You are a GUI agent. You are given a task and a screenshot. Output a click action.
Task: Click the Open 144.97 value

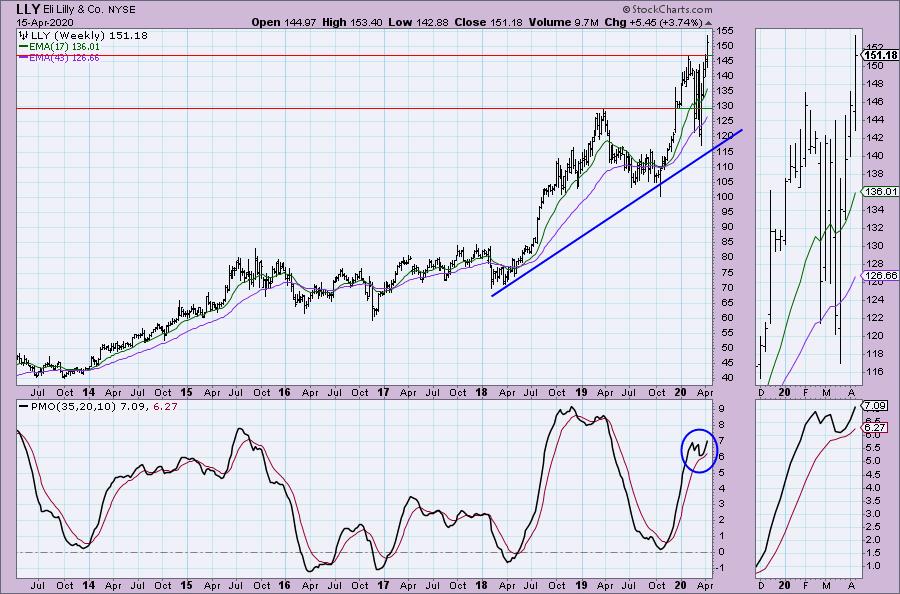pyautogui.click(x=284, y=22)
